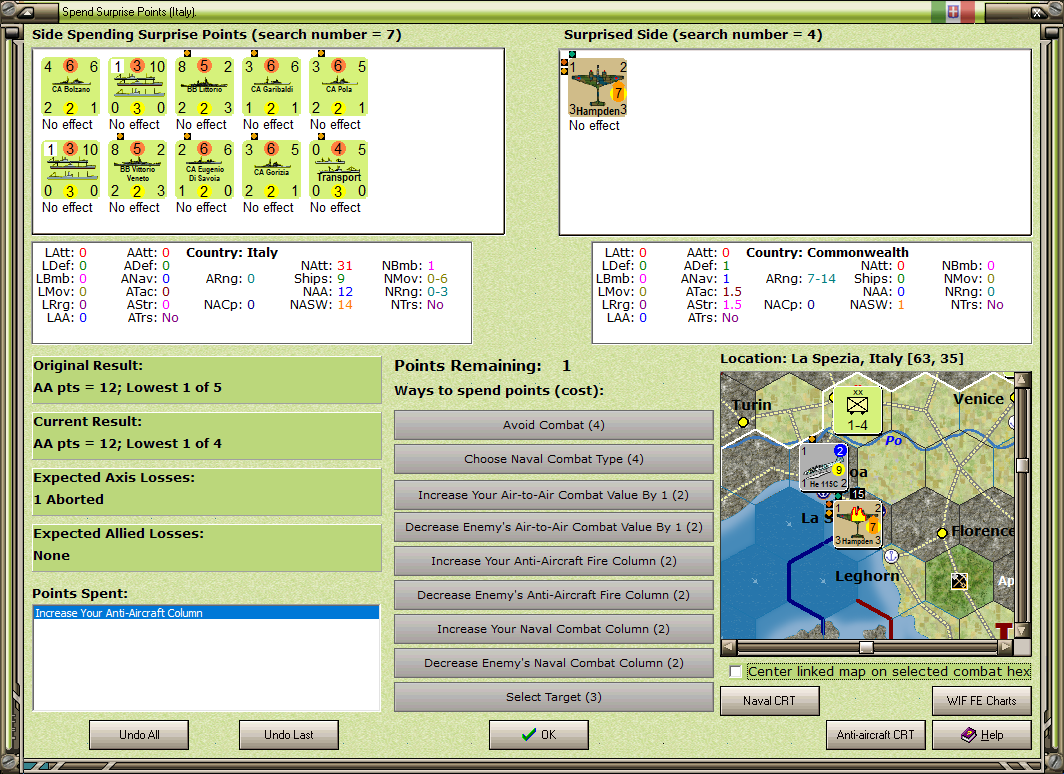Click the map horizontal scrollbar right arrow
Viewport: 1064px width, 774px height.
(x=1006, y=647)
